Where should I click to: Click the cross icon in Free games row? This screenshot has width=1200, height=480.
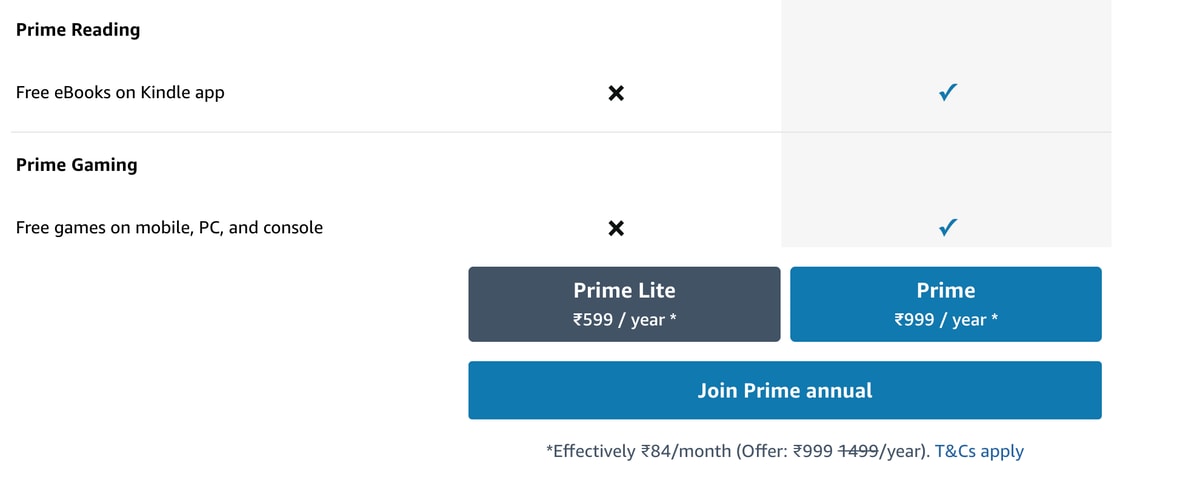tap(617, 228)
